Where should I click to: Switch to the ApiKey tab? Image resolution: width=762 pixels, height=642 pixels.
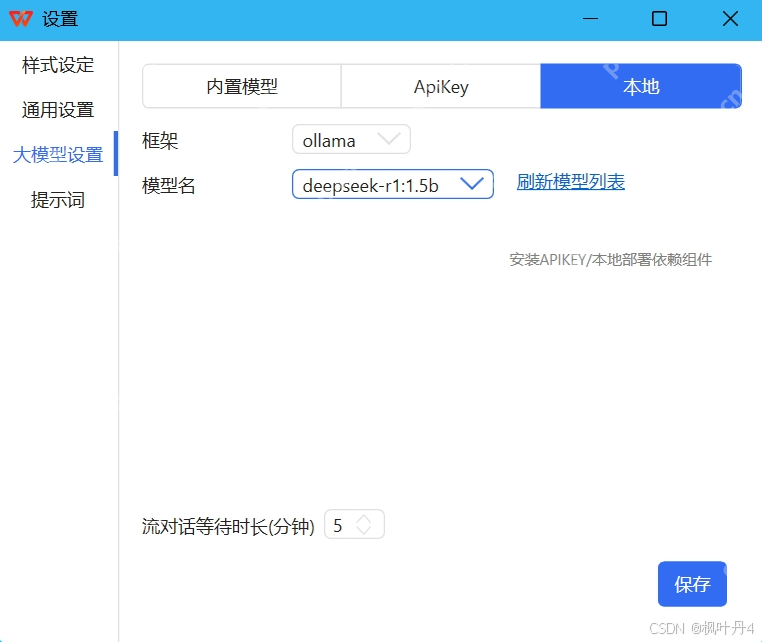tap(441, 87)
